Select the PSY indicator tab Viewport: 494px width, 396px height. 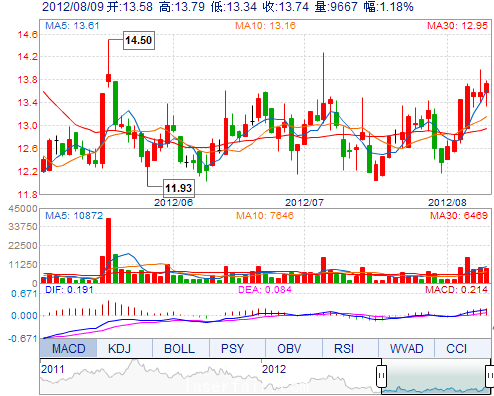click(232, 348)
